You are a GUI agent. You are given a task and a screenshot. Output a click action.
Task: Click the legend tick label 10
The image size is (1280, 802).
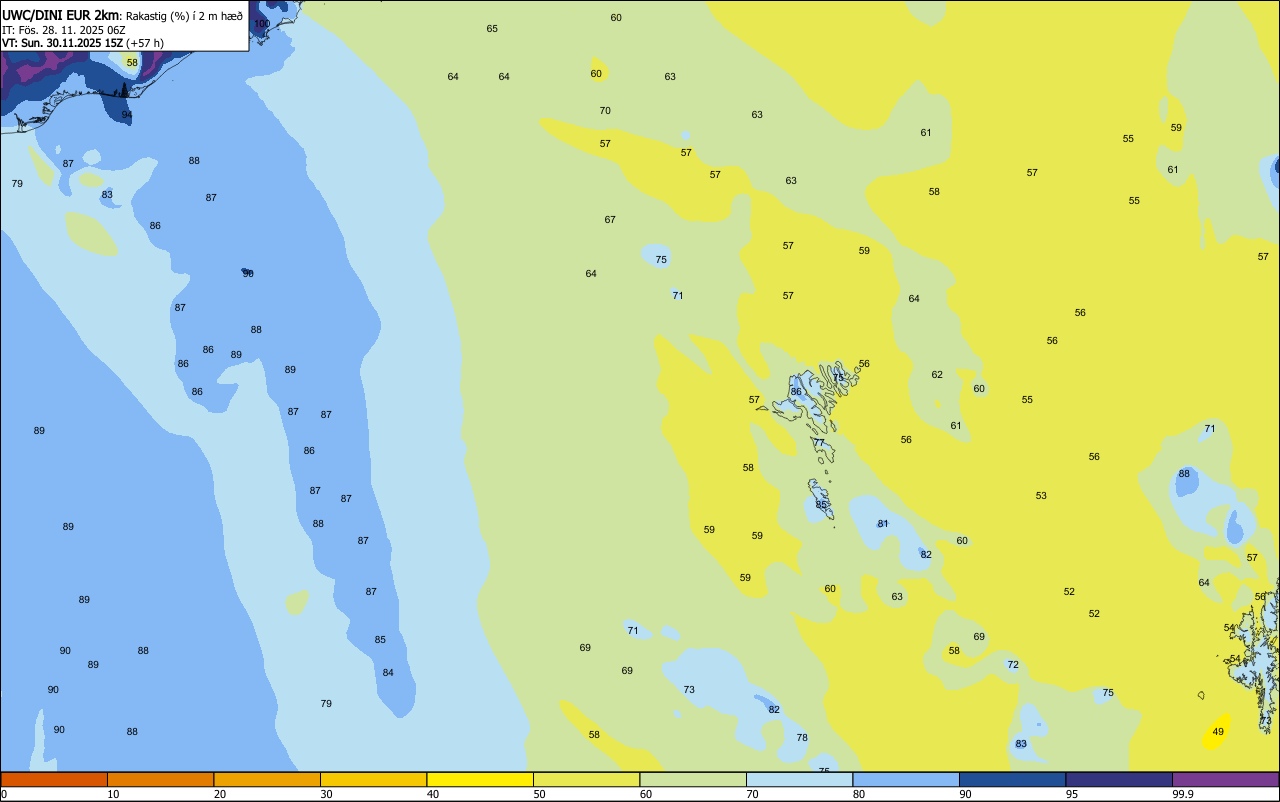[x=113, y=794]
